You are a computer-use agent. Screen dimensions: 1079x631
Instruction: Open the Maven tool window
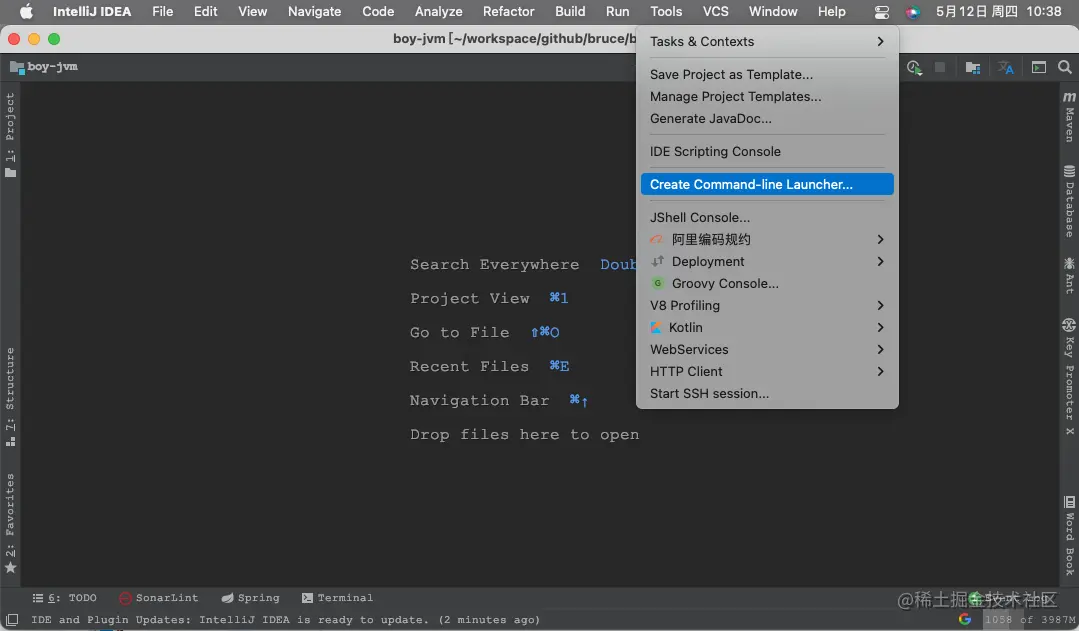click(1069, 117)
